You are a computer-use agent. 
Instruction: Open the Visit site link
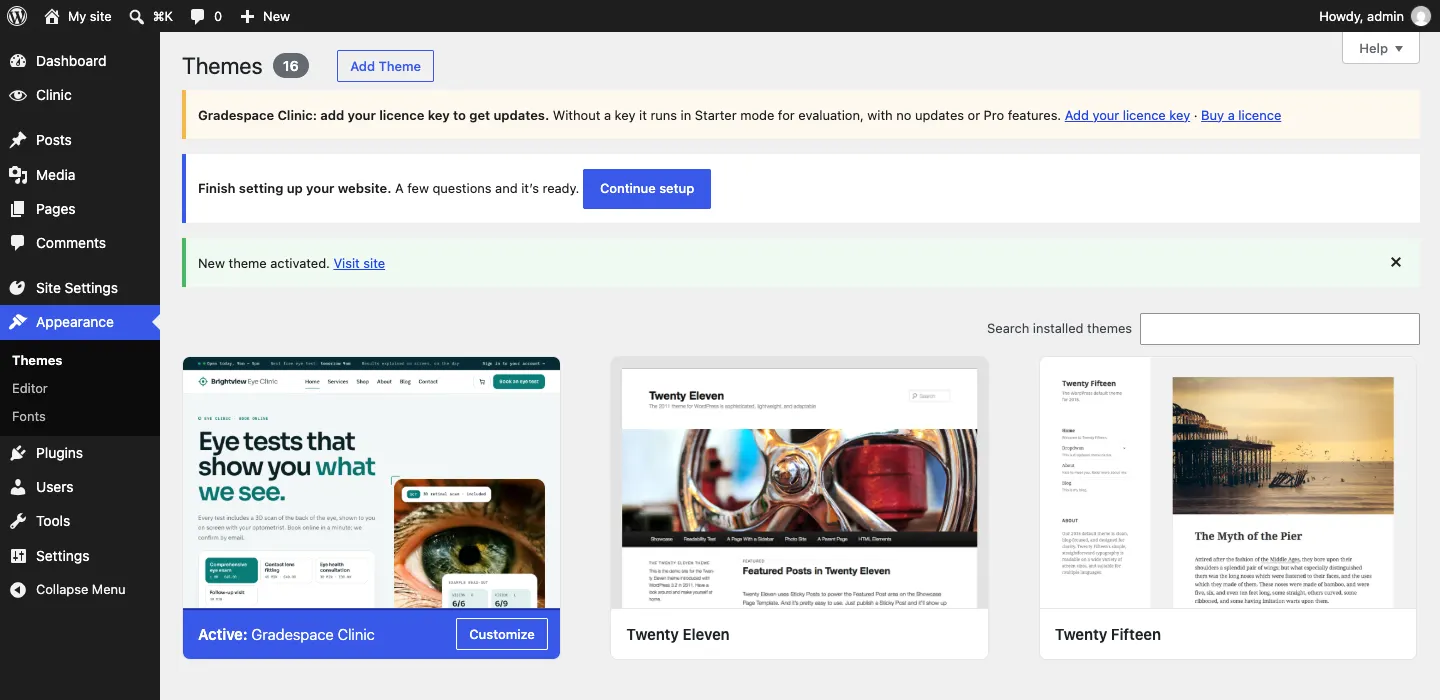point(359,263)
